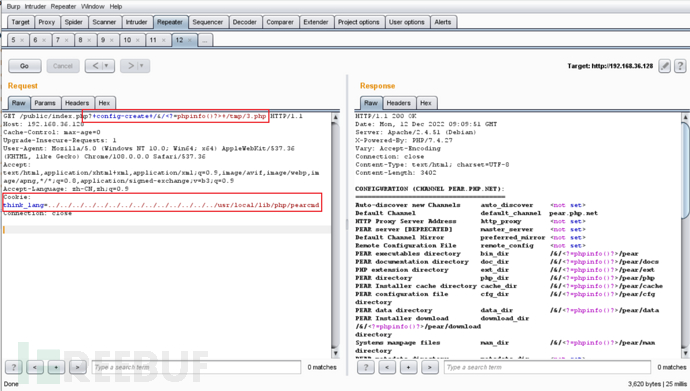The height and width of the screenshot is (391, 690).
Task: Expand the history forward dropdown arrow
Action: coord(141,66)
